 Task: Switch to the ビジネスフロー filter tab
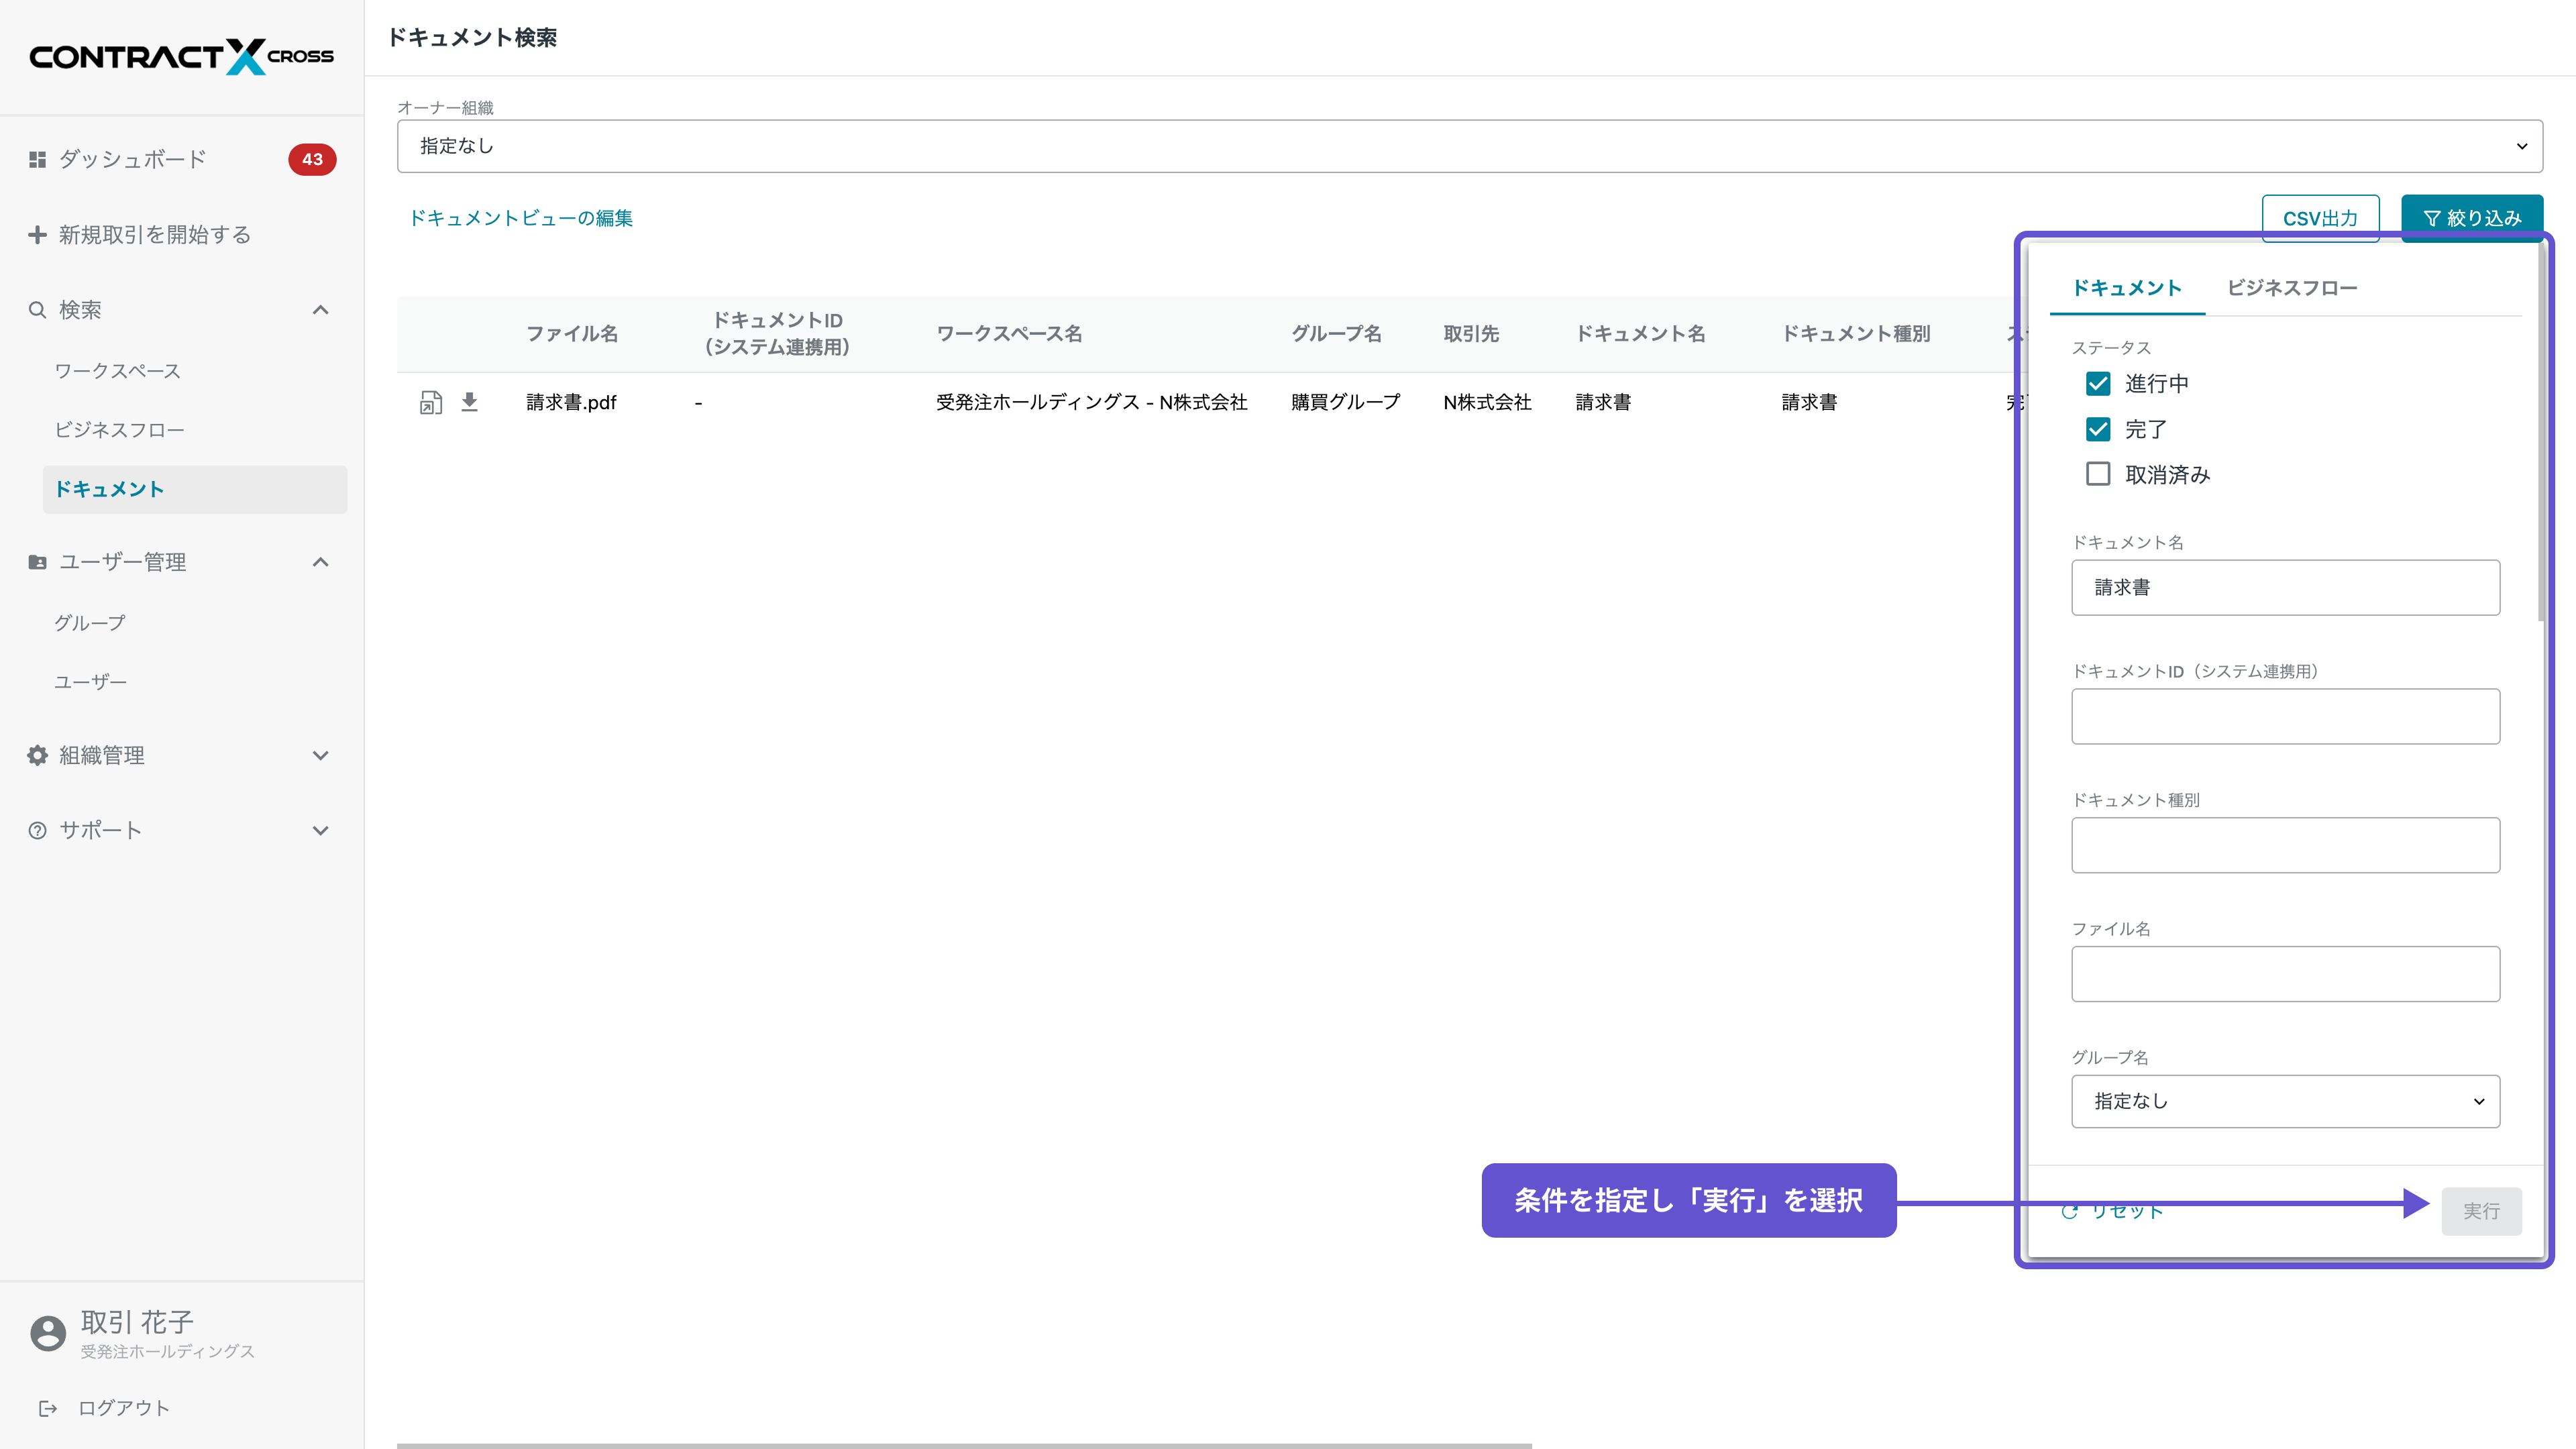[2291, 288]
